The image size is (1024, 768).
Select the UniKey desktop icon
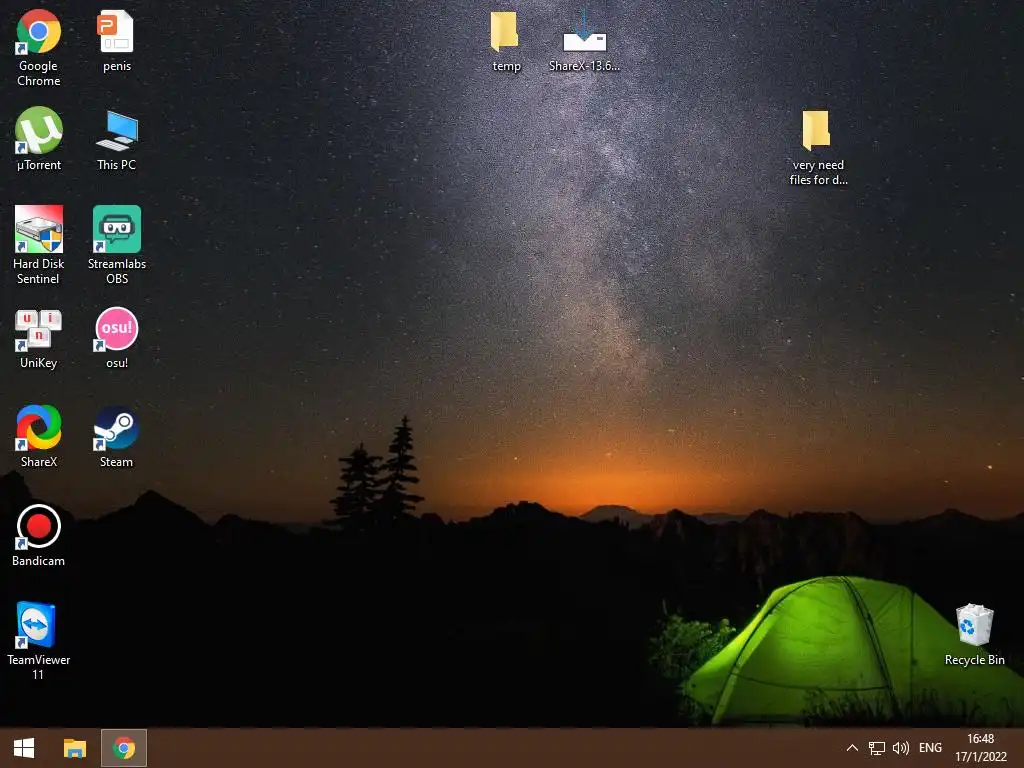click(39, 338)
